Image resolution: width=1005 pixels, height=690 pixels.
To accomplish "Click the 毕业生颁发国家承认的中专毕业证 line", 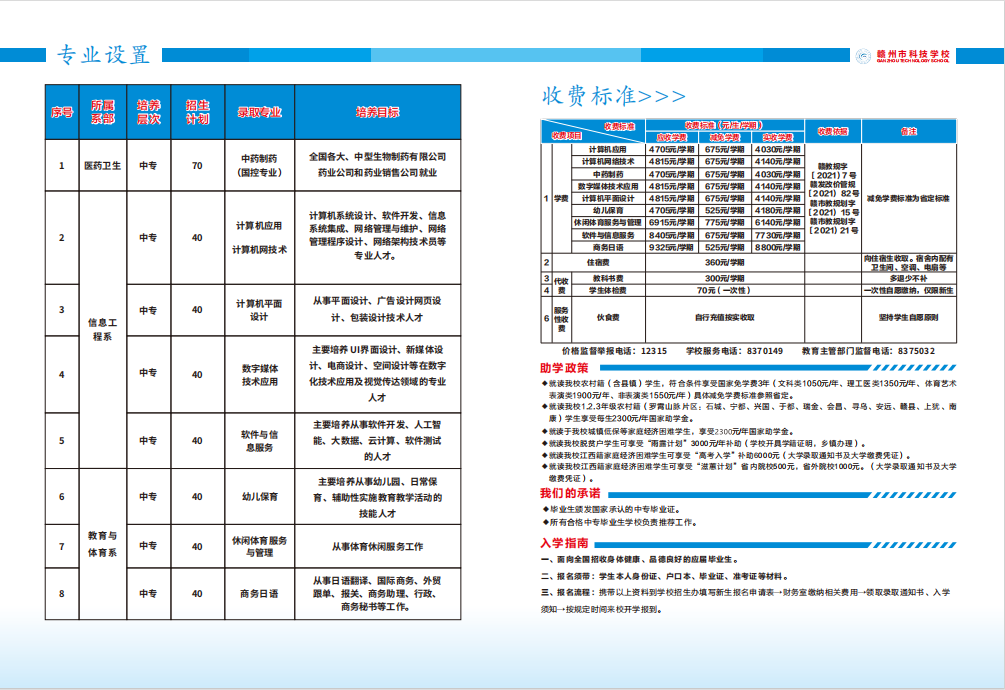I will 610,509.
